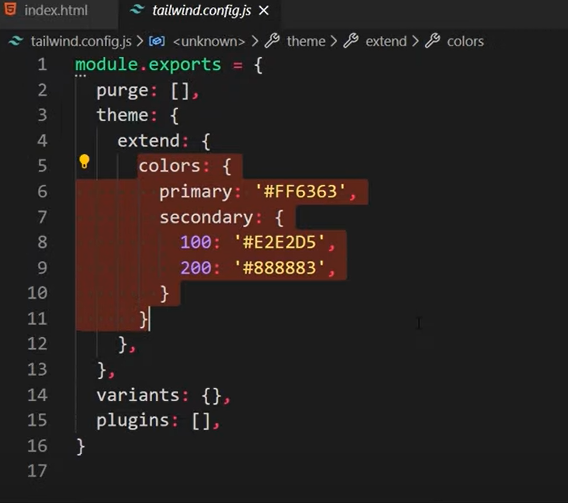Expand chevron after tailwind.config.js breadcrumb
This screenshot has height=503, width=568.
(x=140, y=41)
